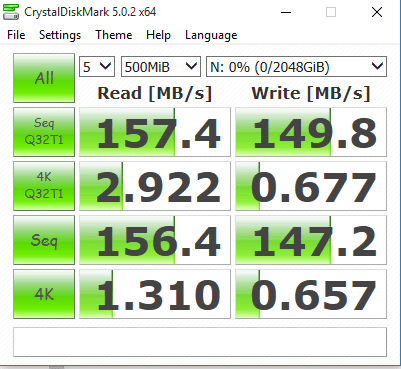Open the File menu

[x=16, y=35]
